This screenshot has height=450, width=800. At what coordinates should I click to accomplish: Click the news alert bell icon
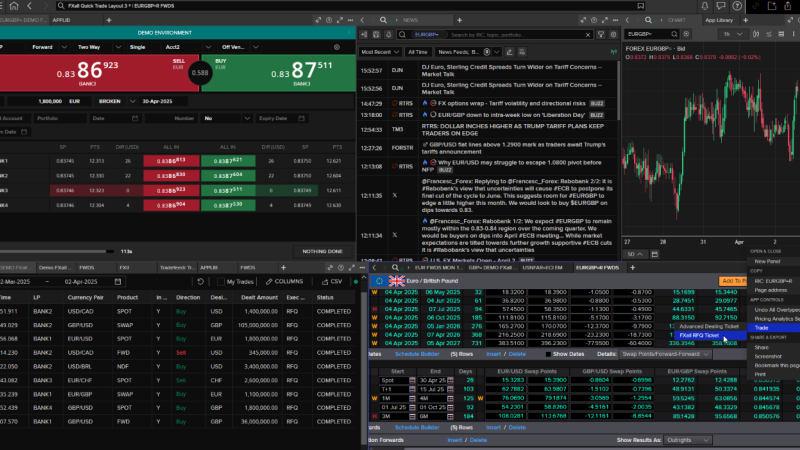(388, 35)
